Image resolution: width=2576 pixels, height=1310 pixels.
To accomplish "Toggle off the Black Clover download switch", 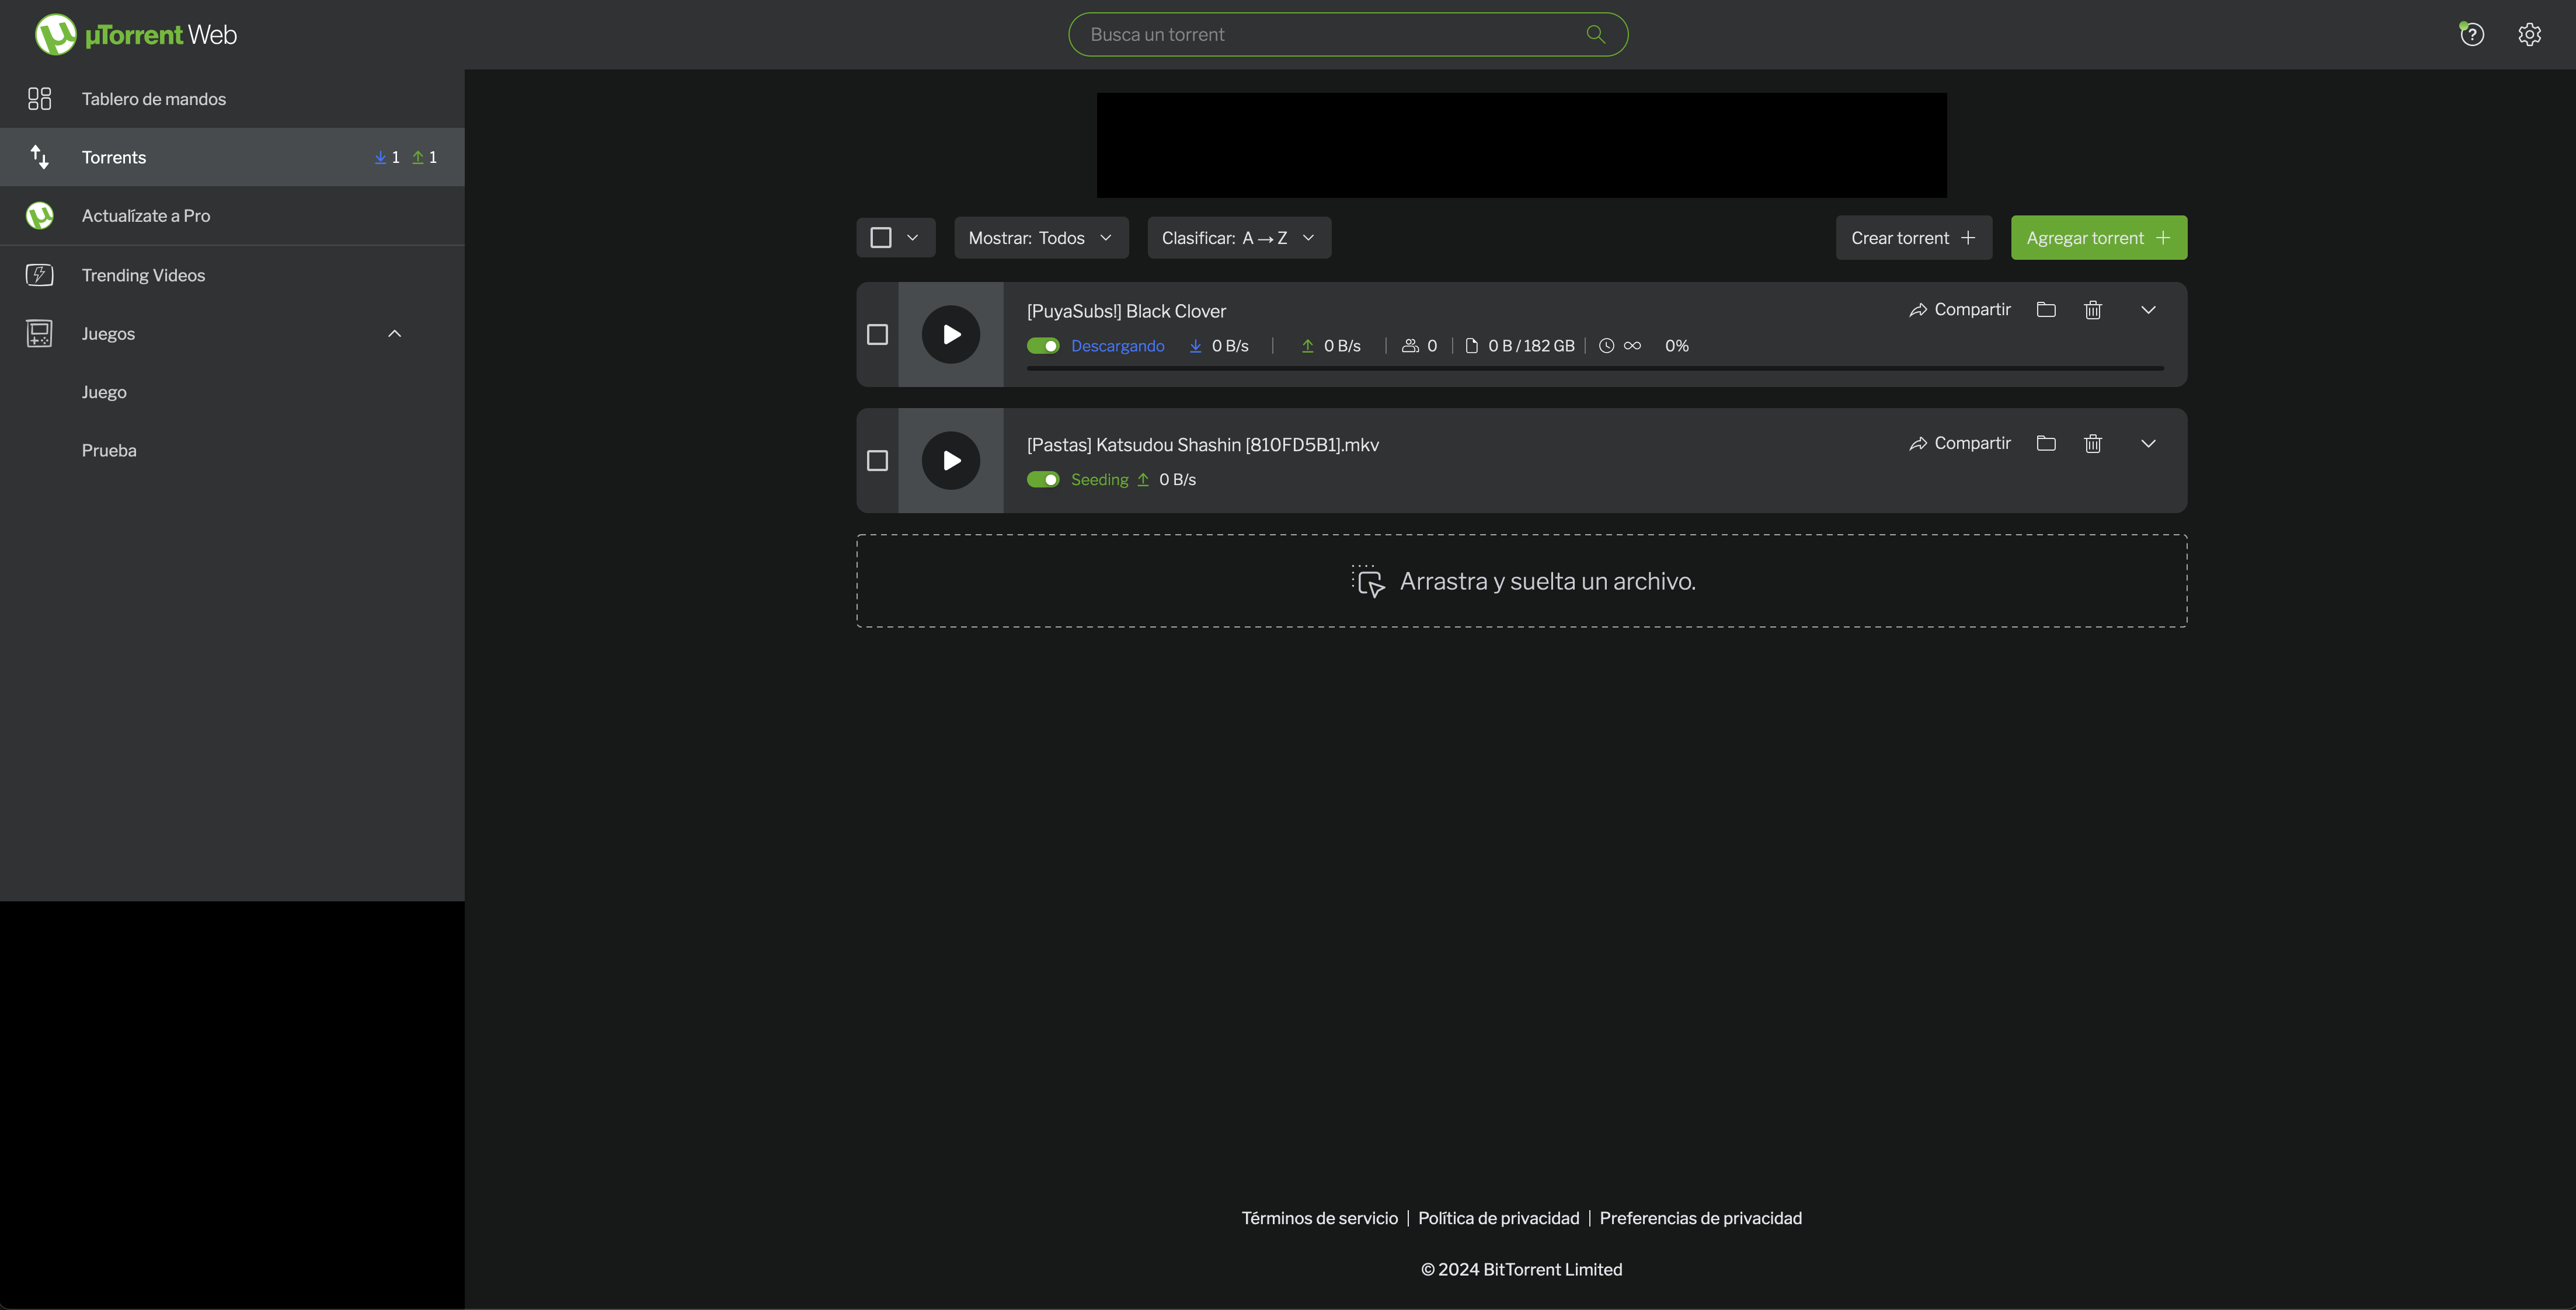I will 1043,346.
